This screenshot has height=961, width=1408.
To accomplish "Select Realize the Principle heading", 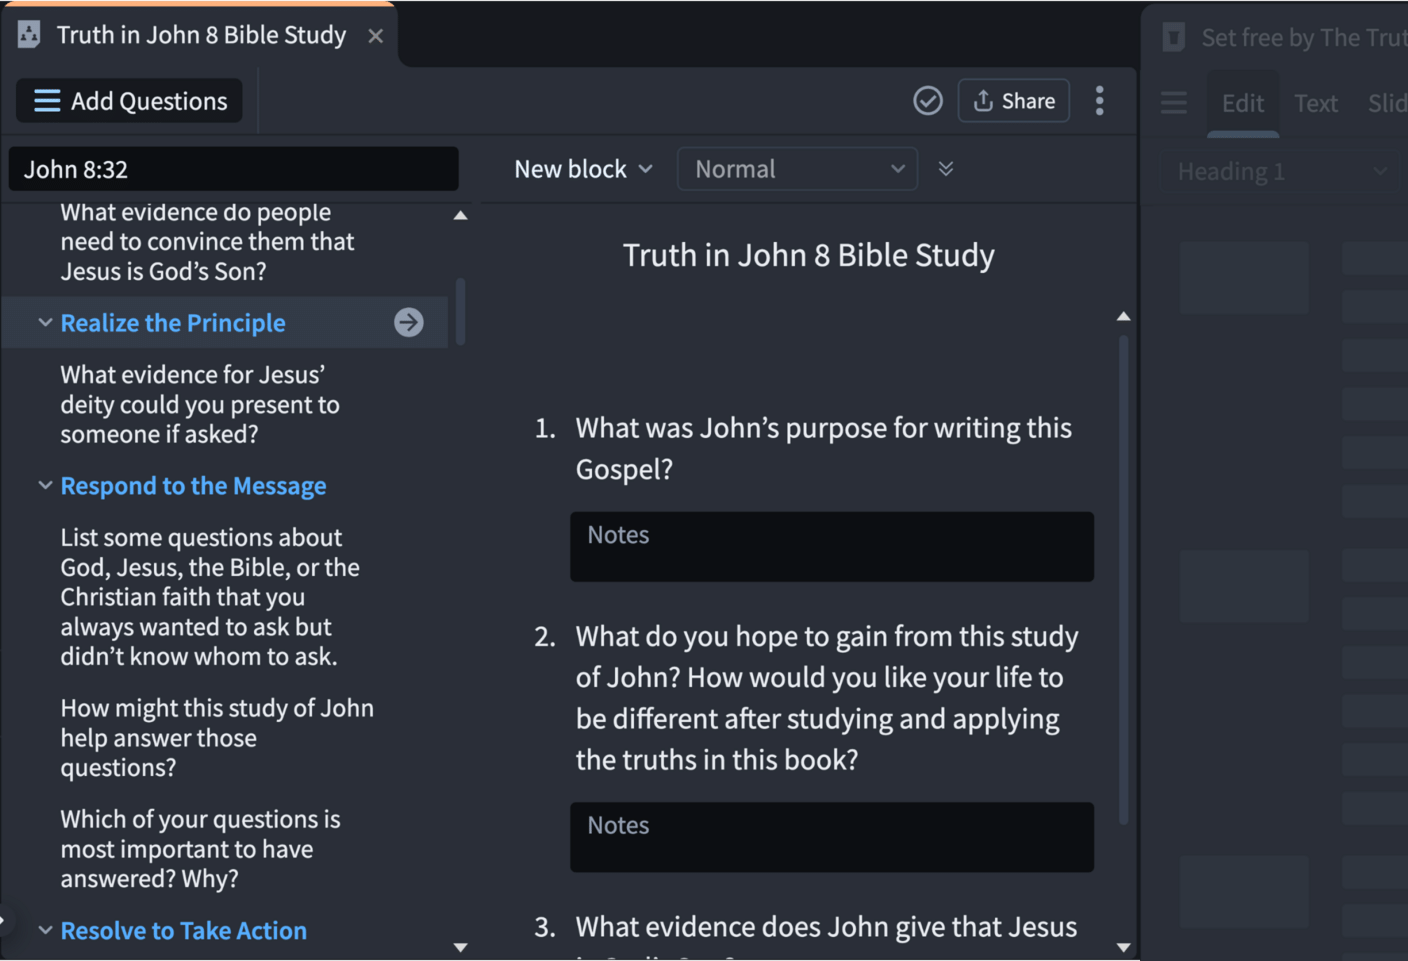I will [173, 323].
